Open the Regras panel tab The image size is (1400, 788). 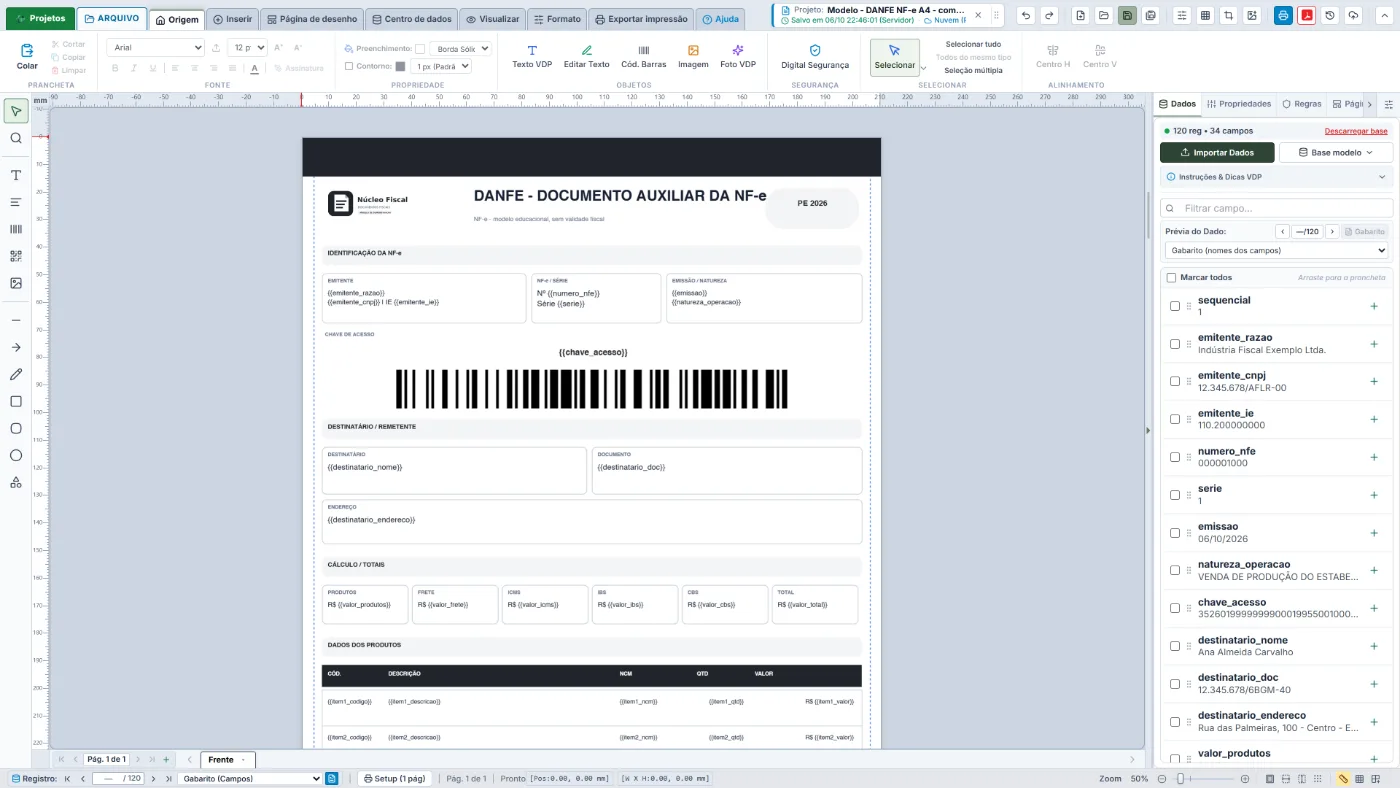pos(1302,104)
